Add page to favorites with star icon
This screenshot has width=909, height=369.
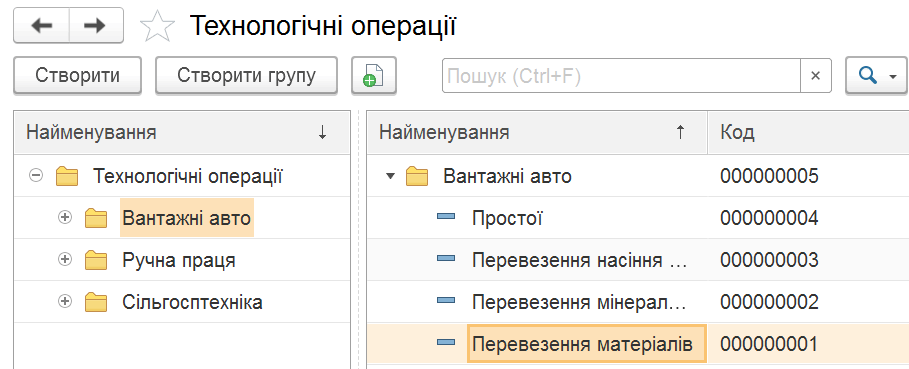pyautogui.click(x=157, y=27)
